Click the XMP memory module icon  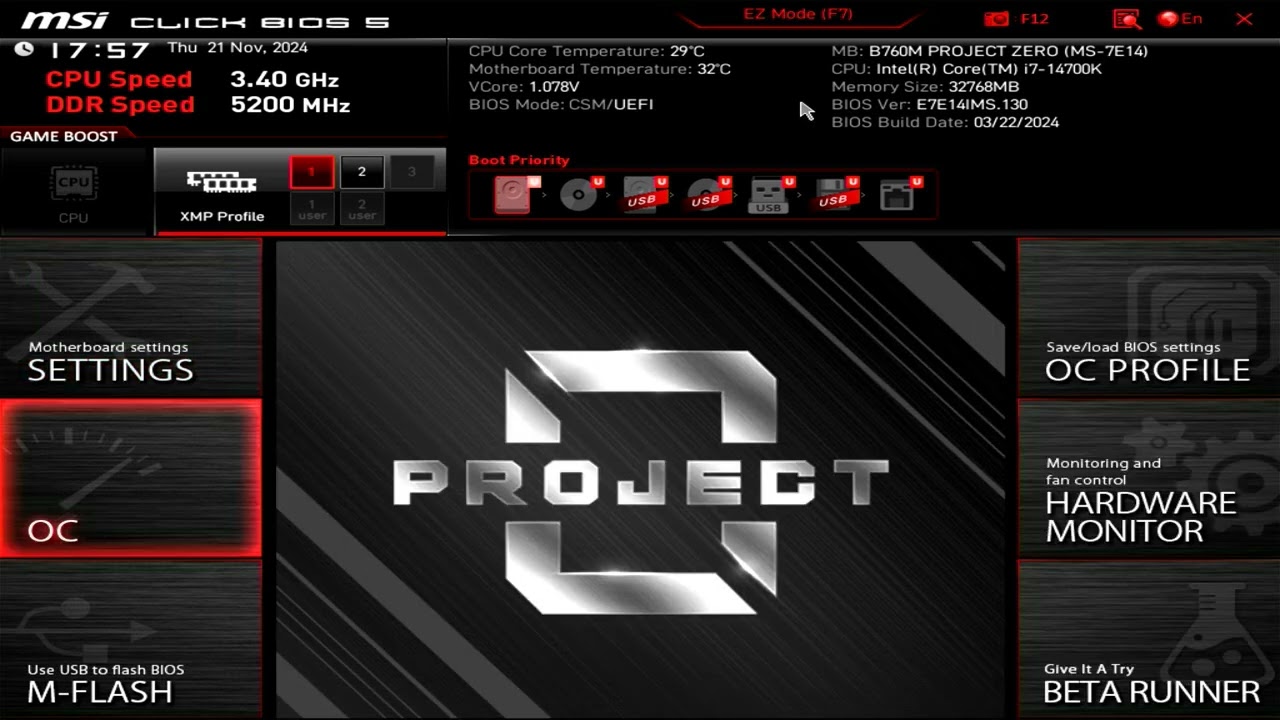[222, 181]
